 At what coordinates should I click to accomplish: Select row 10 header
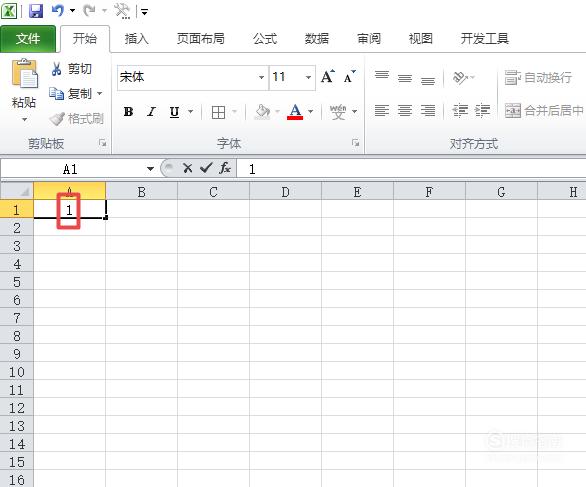pyautogui.click(x=17, y=372)
